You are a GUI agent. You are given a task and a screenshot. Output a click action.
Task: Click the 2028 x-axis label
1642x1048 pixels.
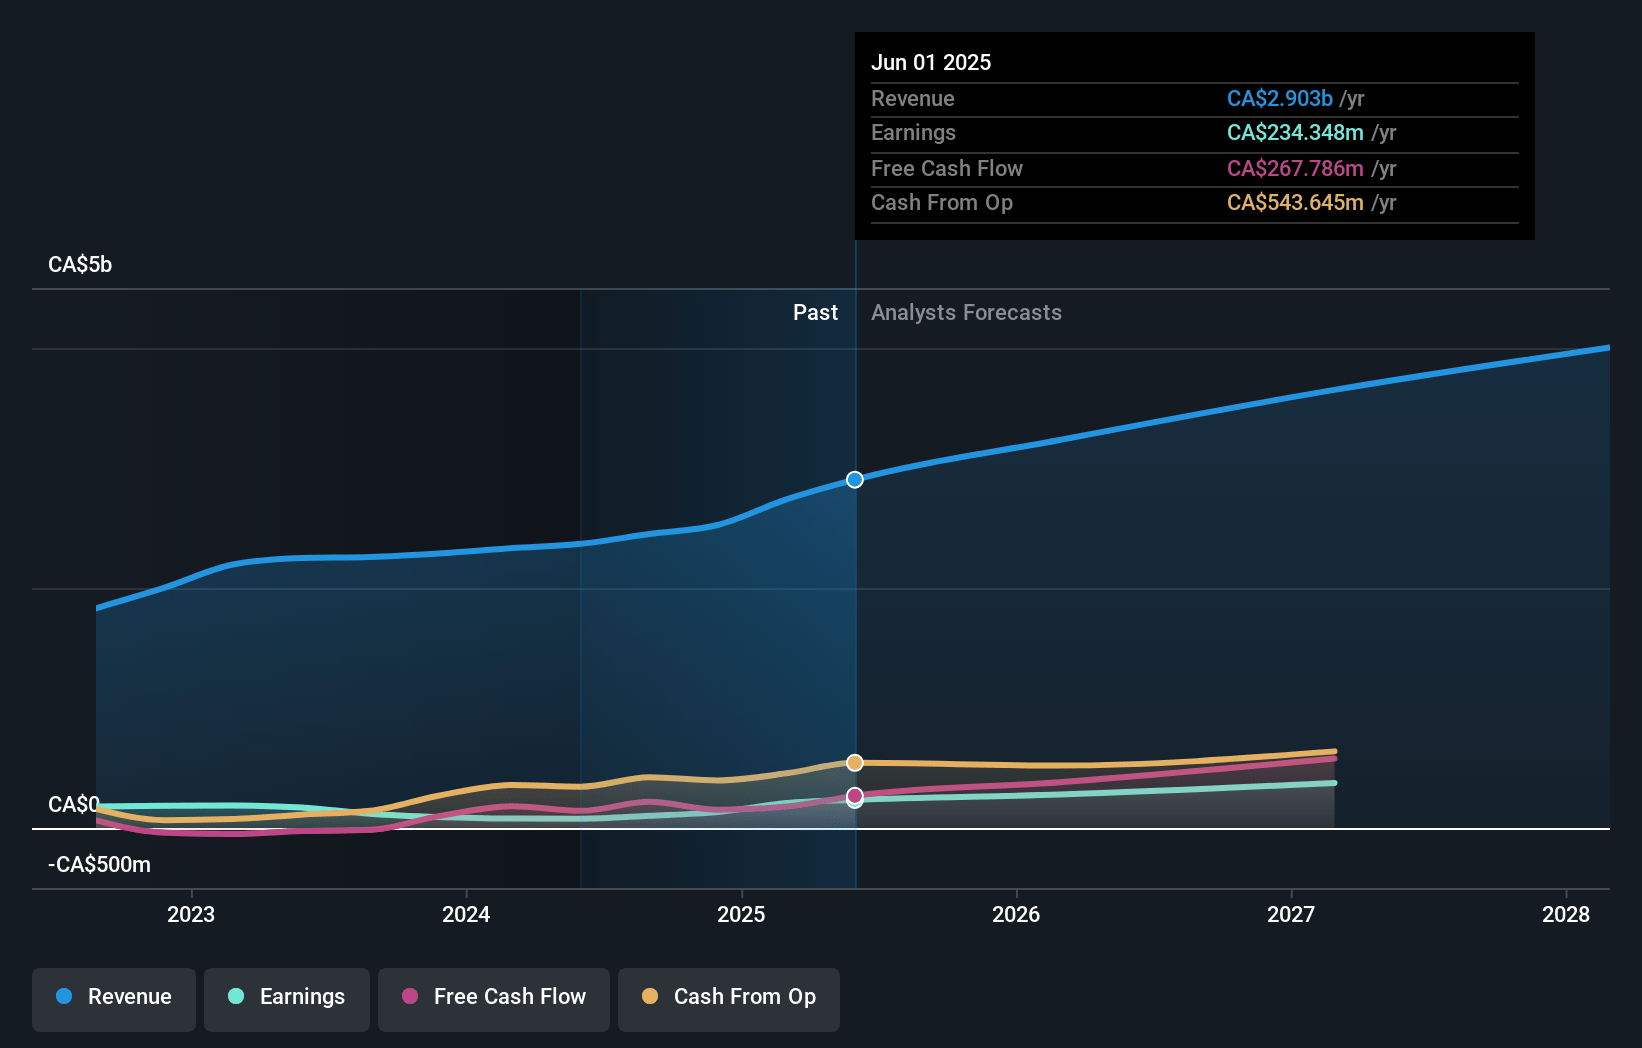tap(1566, 914)
